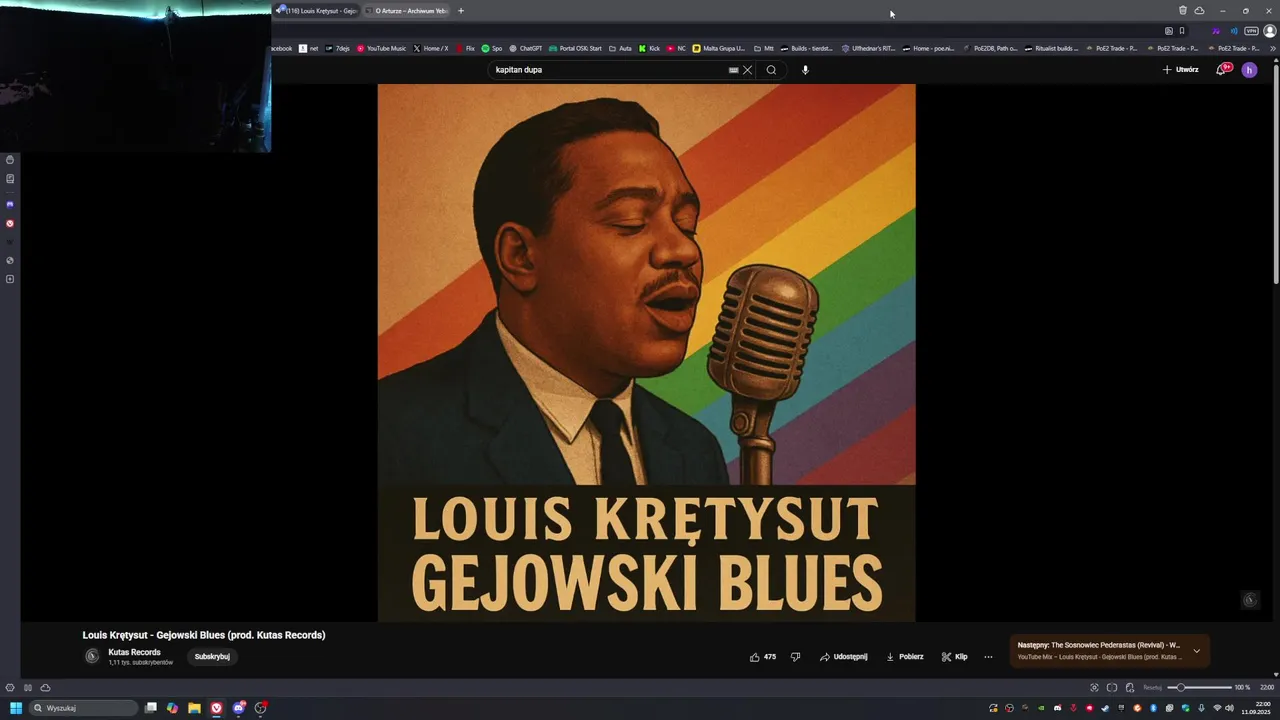Viewport: 1280px width, 720px height.
Task: Click the Kutas Records channel avatar
Action: click(92, 656)
